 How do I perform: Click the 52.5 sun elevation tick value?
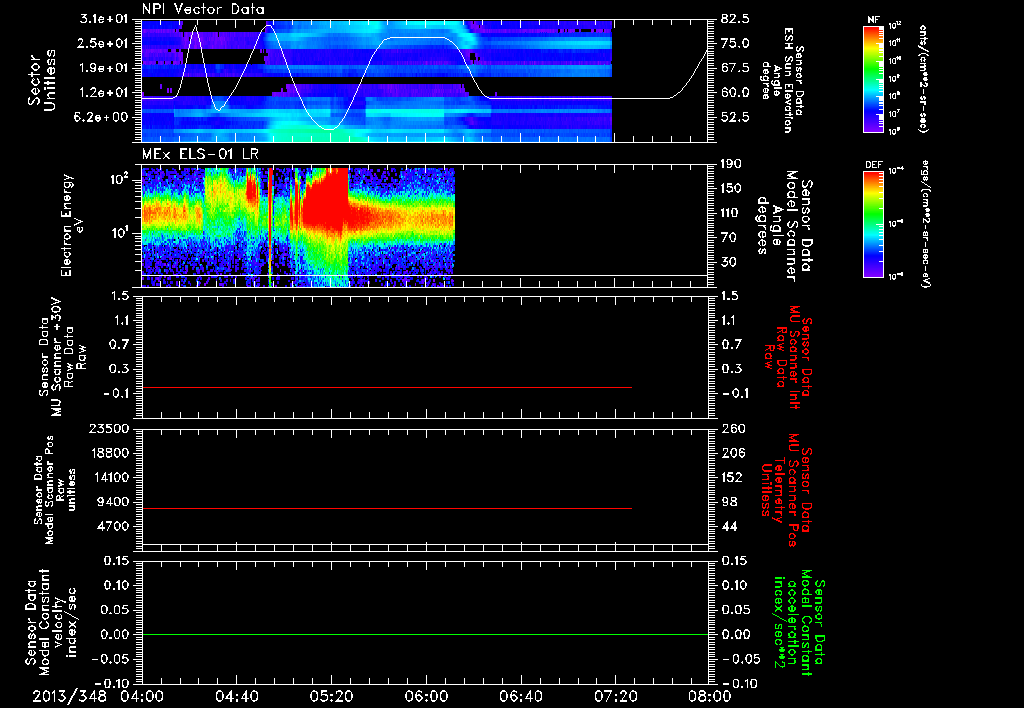[x=736, y=117]
